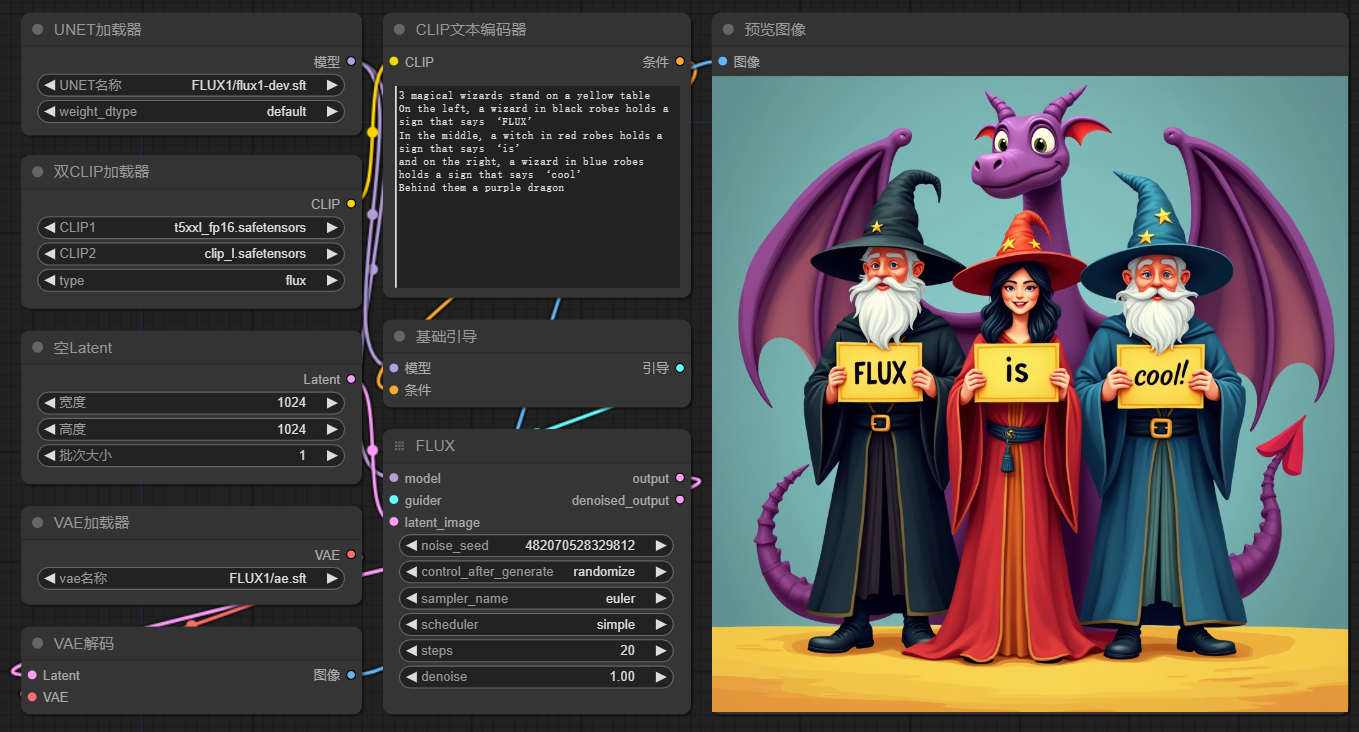Open the weight_dtype combo box
Screen dimensions: 1359x732
click(x=191, y=112)
